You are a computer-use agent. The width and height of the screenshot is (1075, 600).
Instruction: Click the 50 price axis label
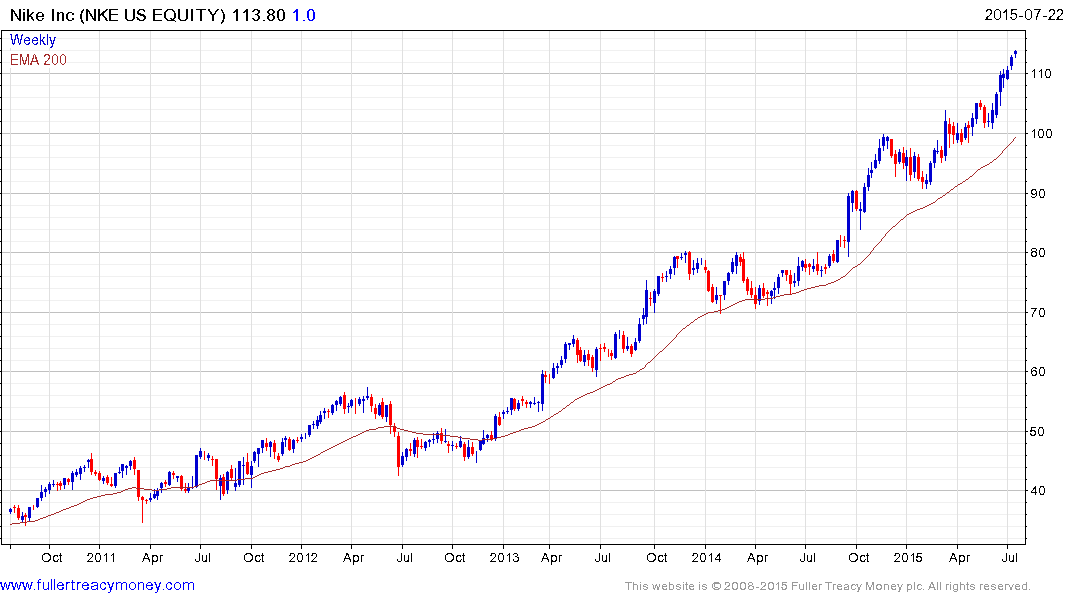pyautogui.click(x=1038, y=431)
